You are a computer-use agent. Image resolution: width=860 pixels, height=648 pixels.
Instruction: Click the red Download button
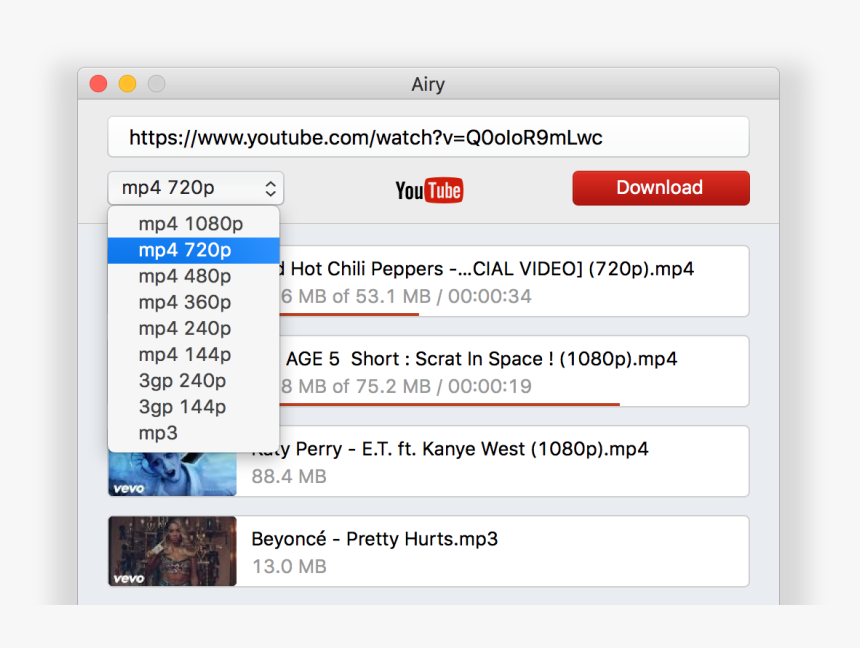tap(661, 188)
